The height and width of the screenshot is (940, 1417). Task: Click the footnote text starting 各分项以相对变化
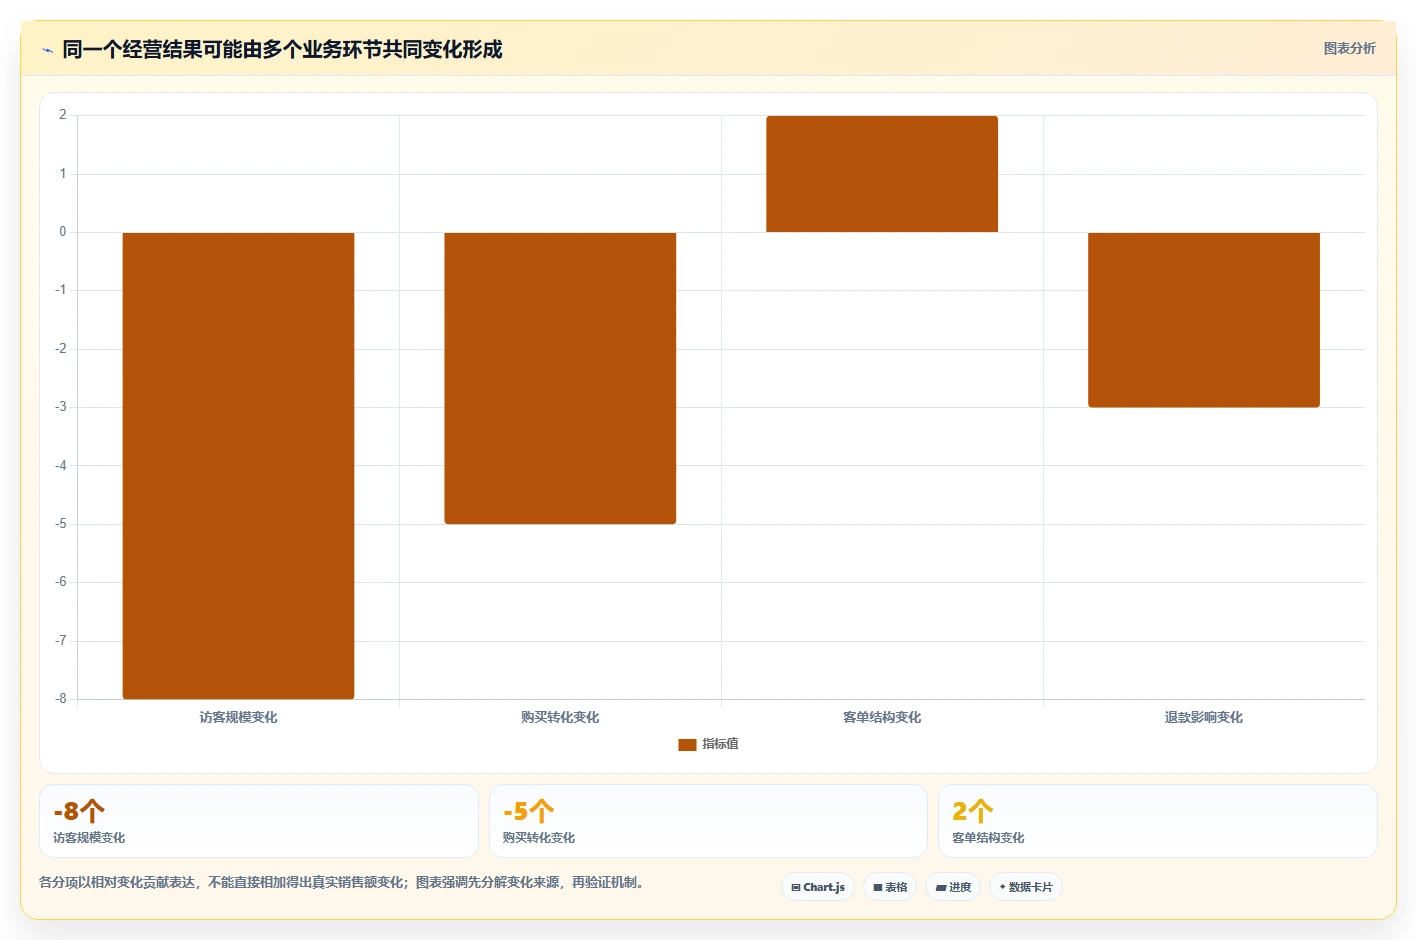click(x=344, y=882)
